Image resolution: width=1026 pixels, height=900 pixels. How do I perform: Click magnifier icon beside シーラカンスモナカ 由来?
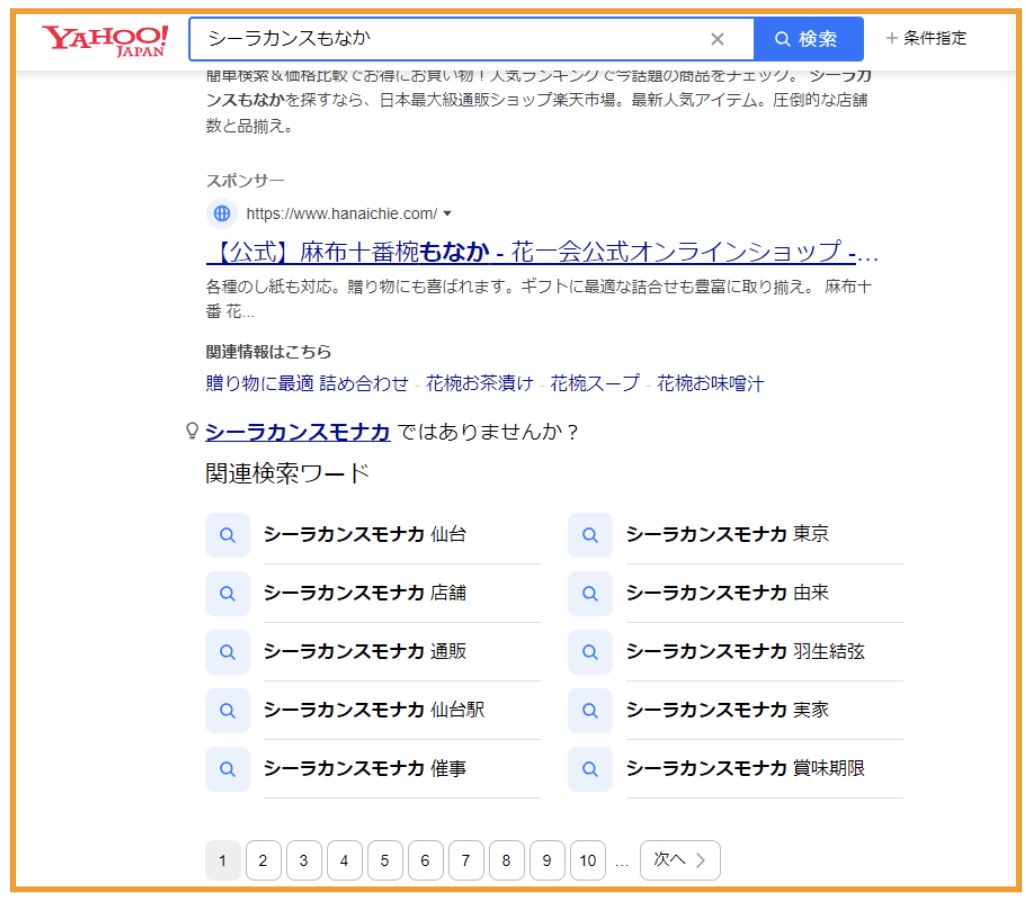[x=590, y=593]
